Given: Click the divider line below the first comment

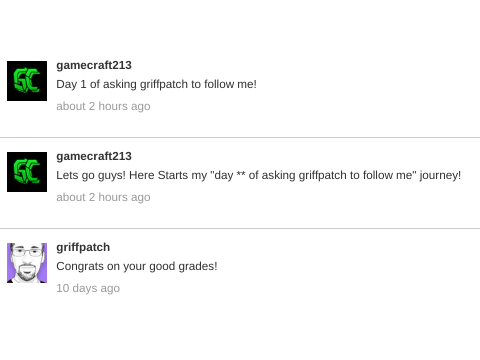Looking at the screenshot, I should click(x=240, y=137).
